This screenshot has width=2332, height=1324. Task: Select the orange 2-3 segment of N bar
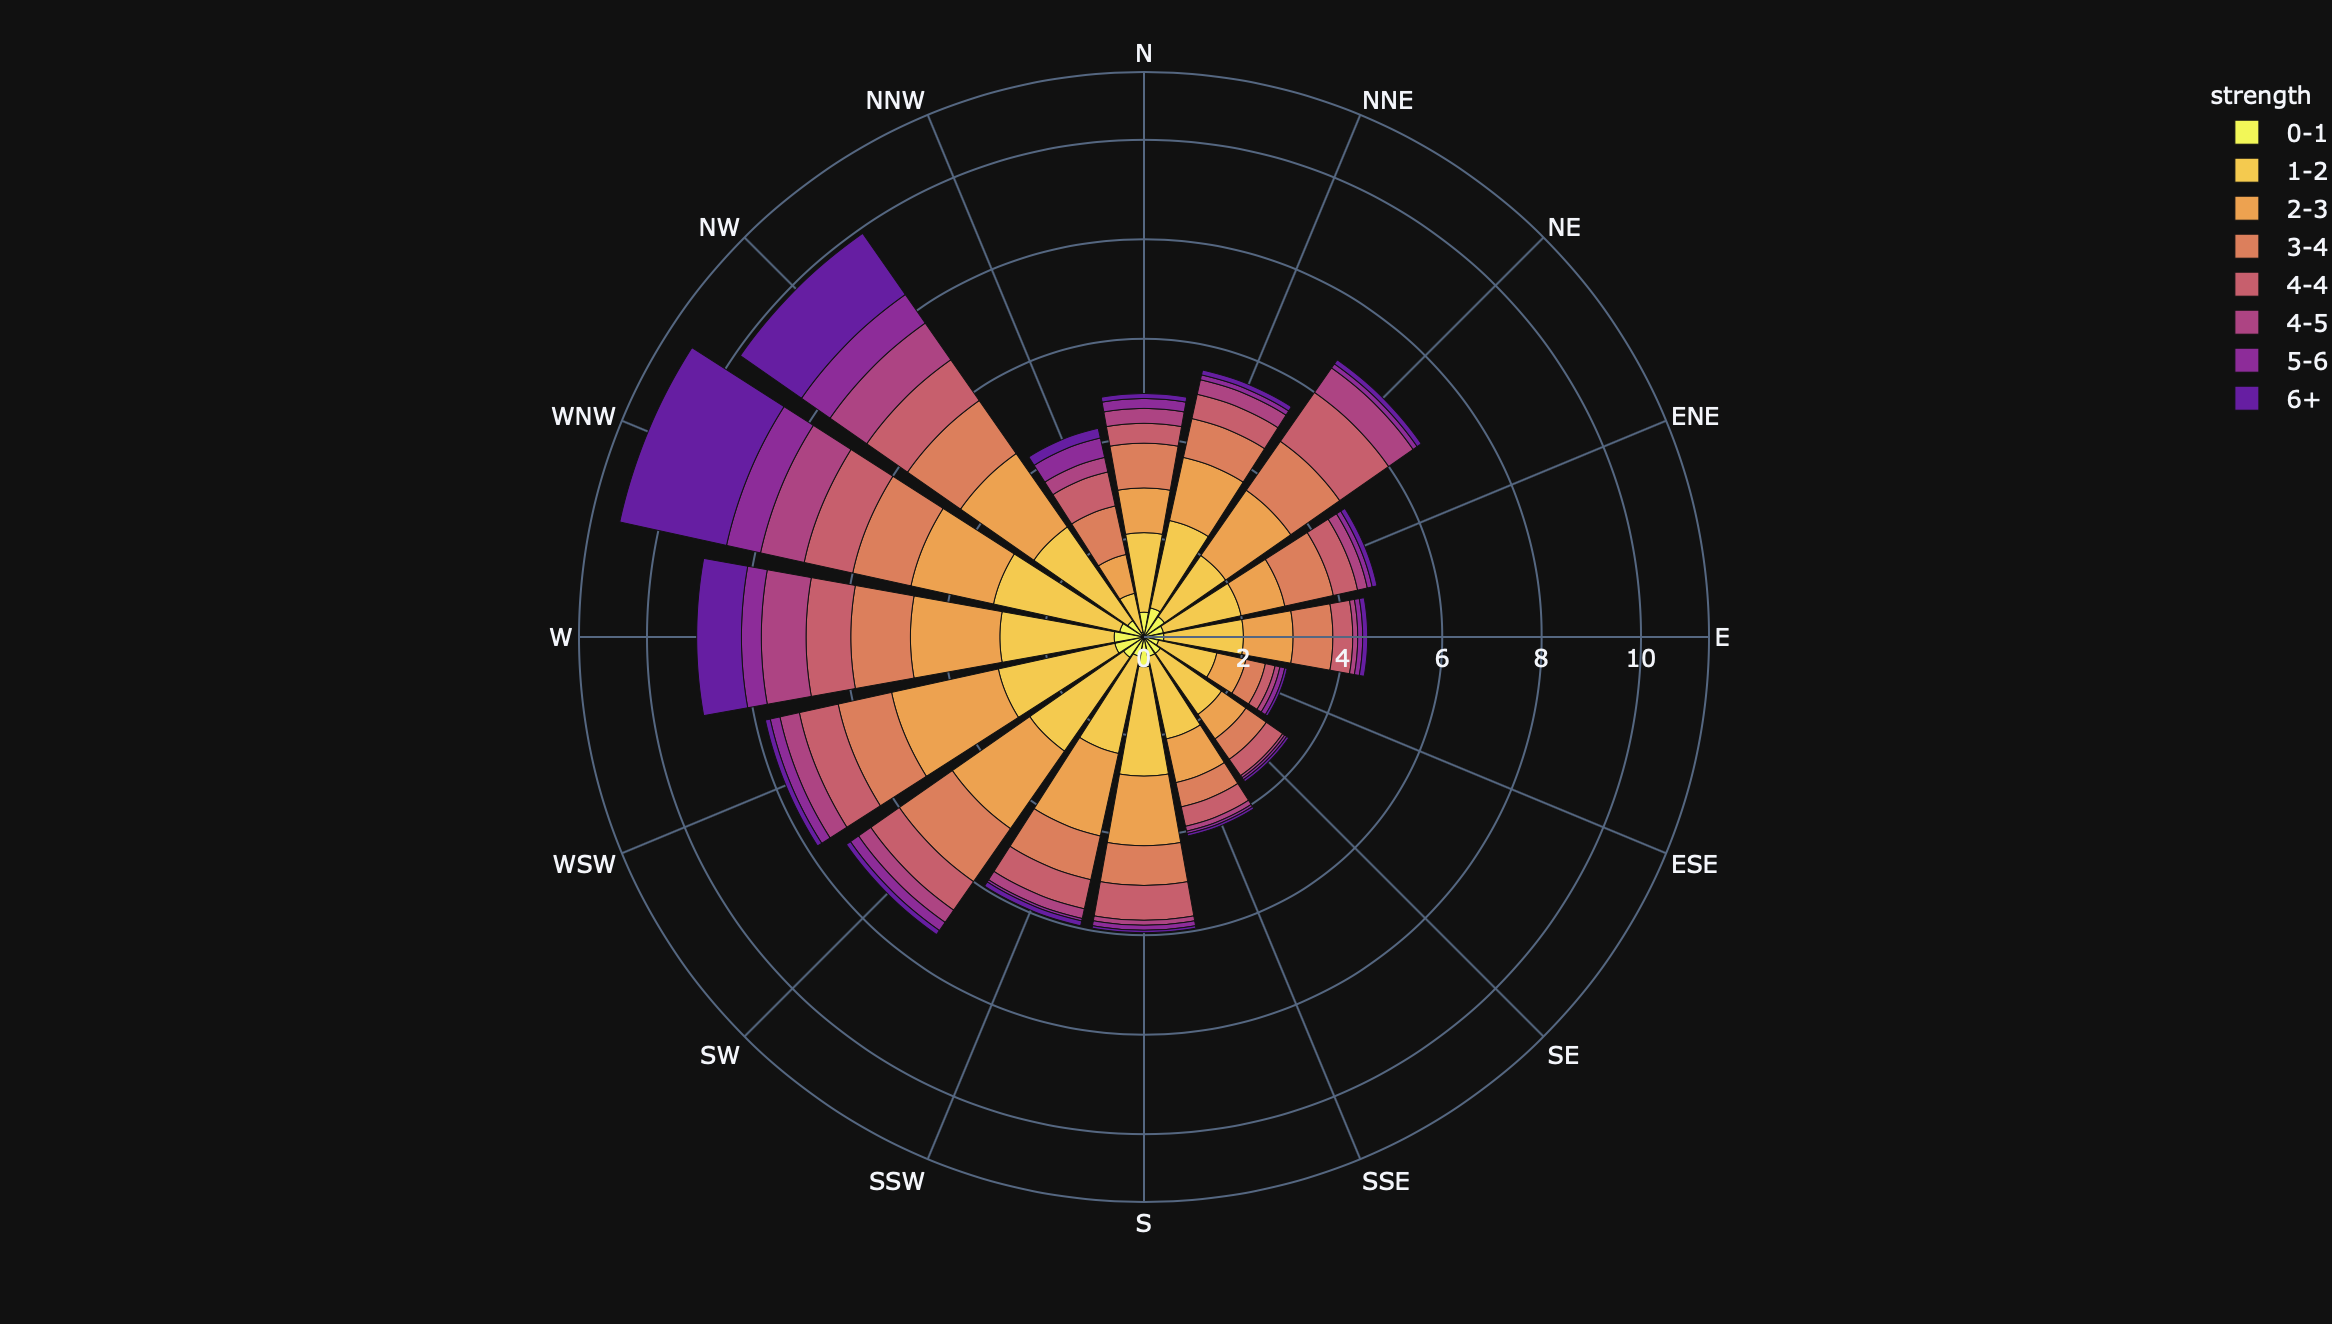[1144, 511]
